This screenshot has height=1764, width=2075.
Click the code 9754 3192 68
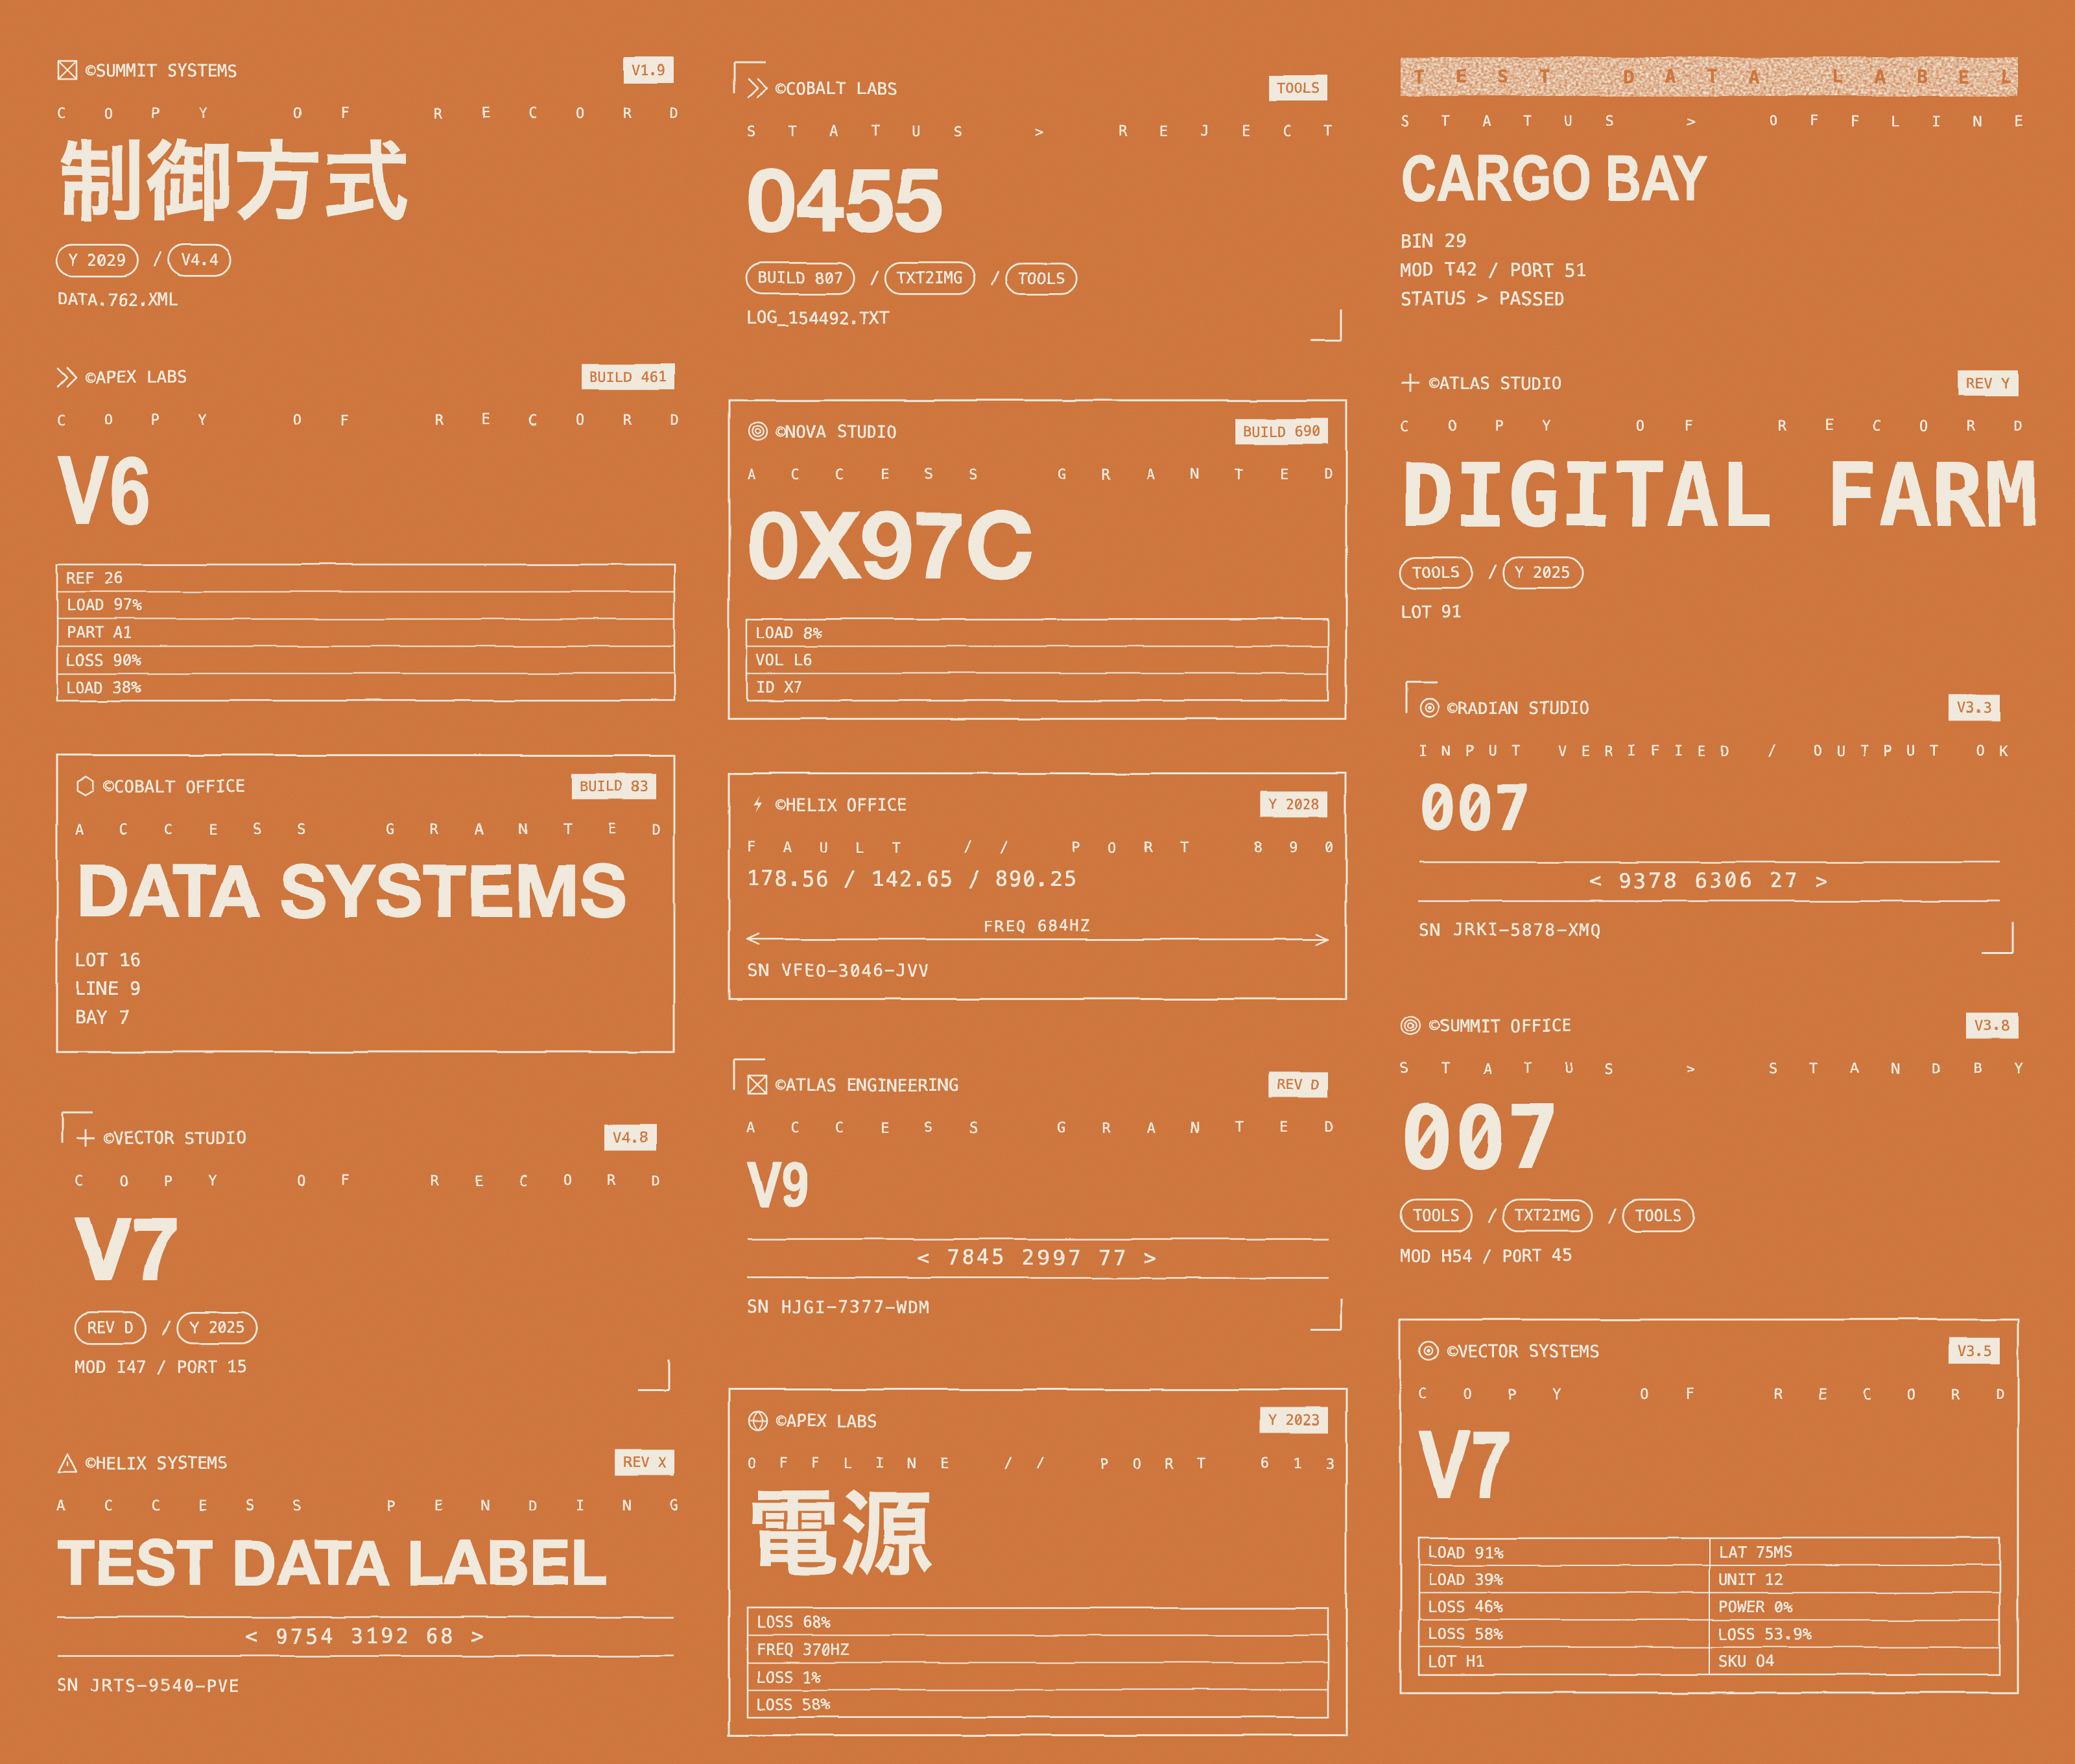(x=365, y=1637)
